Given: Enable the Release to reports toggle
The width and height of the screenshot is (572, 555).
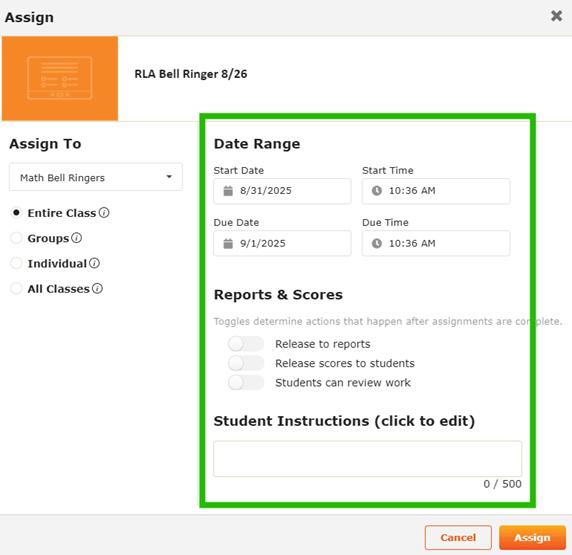Looking at the screenshot, I should coord(246,344).
